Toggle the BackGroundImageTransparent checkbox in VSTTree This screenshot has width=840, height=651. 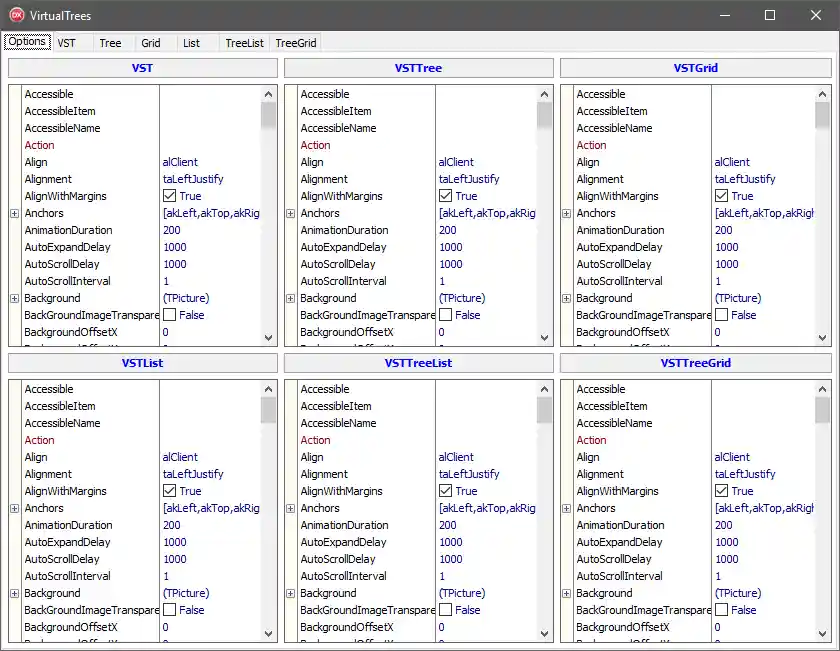443,315
